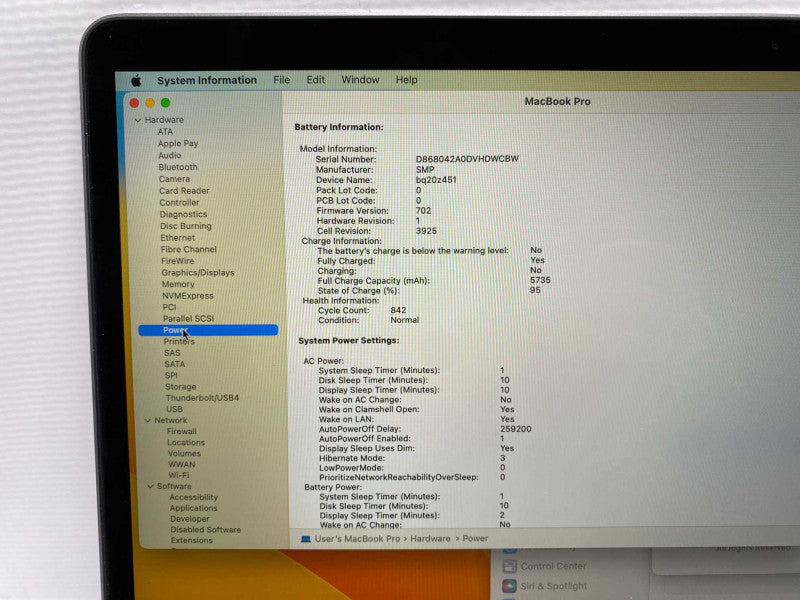
Task: Select Disc Burning in the sidebar
Action: coord(185,226)
